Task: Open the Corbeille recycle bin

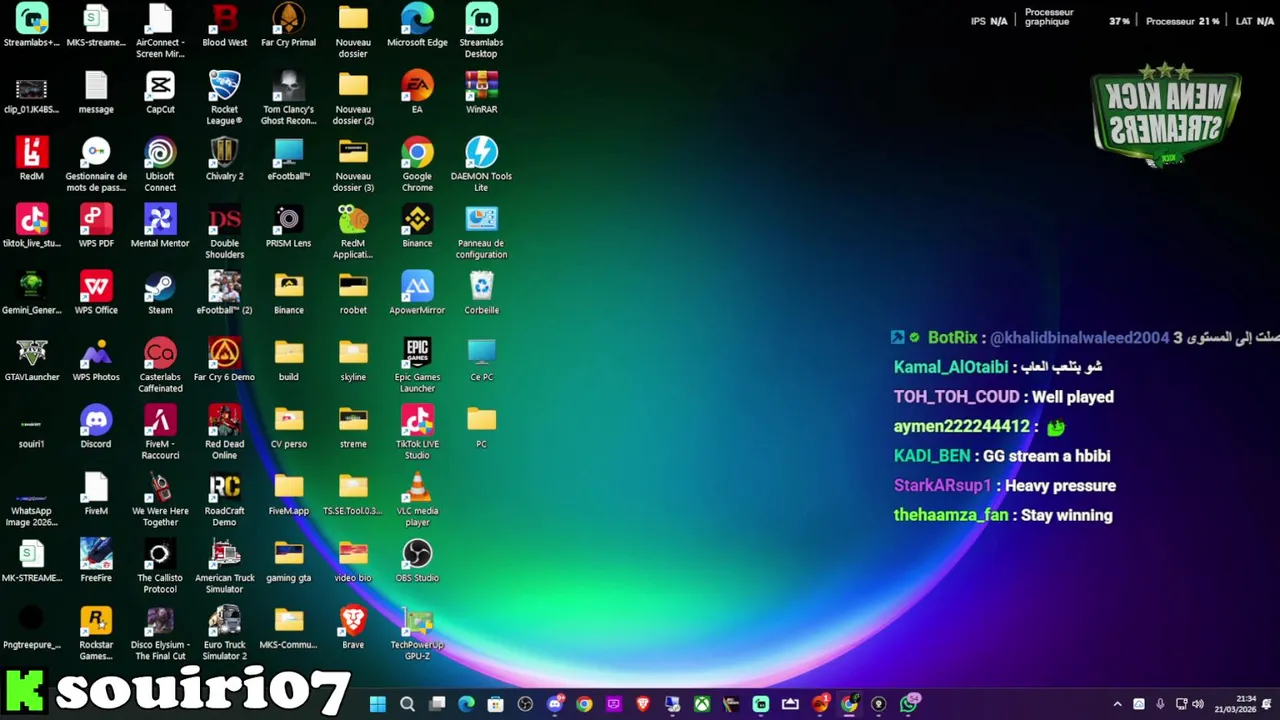Action: [481, 294]
